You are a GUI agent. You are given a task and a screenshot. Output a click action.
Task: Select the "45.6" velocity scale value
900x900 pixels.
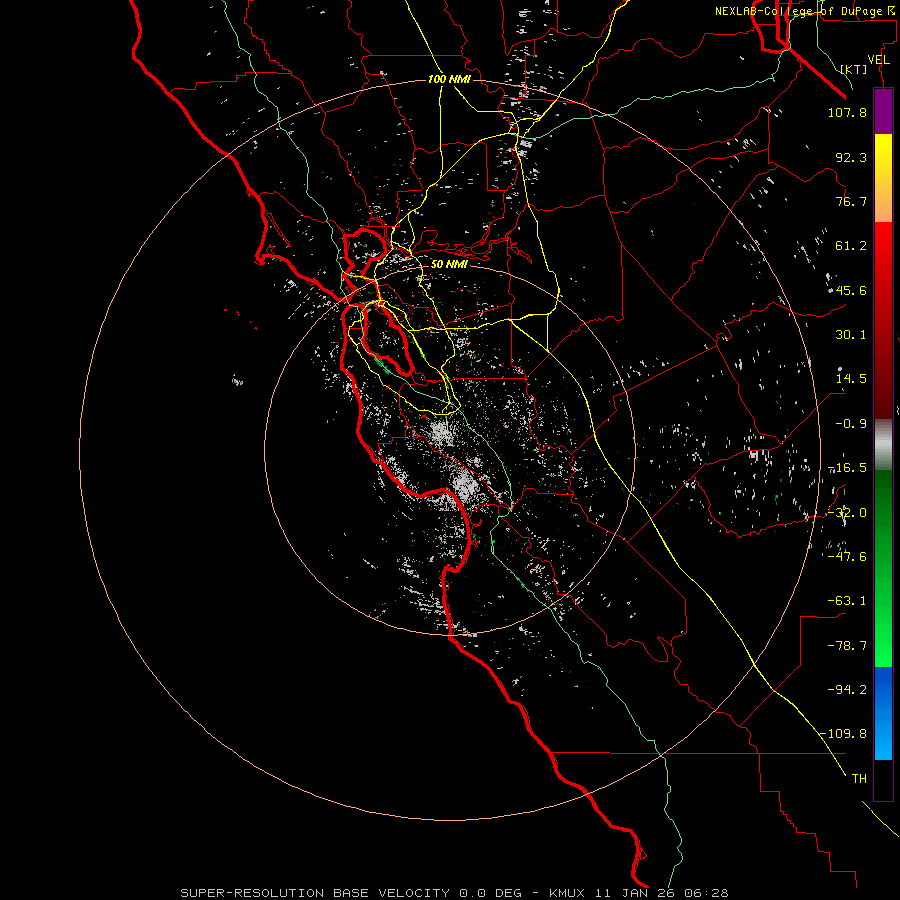(x=851, y=290)
